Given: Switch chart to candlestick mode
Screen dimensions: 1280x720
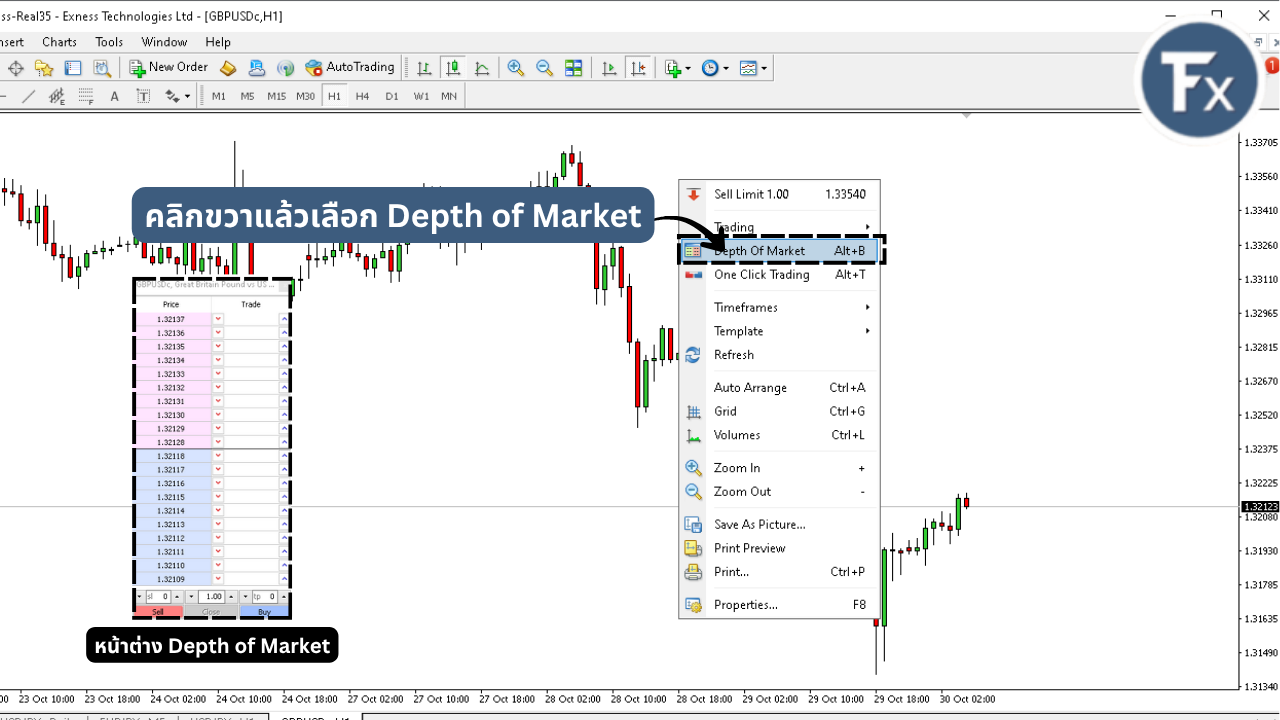Looking at the screenshot, I should click(453, 68).
